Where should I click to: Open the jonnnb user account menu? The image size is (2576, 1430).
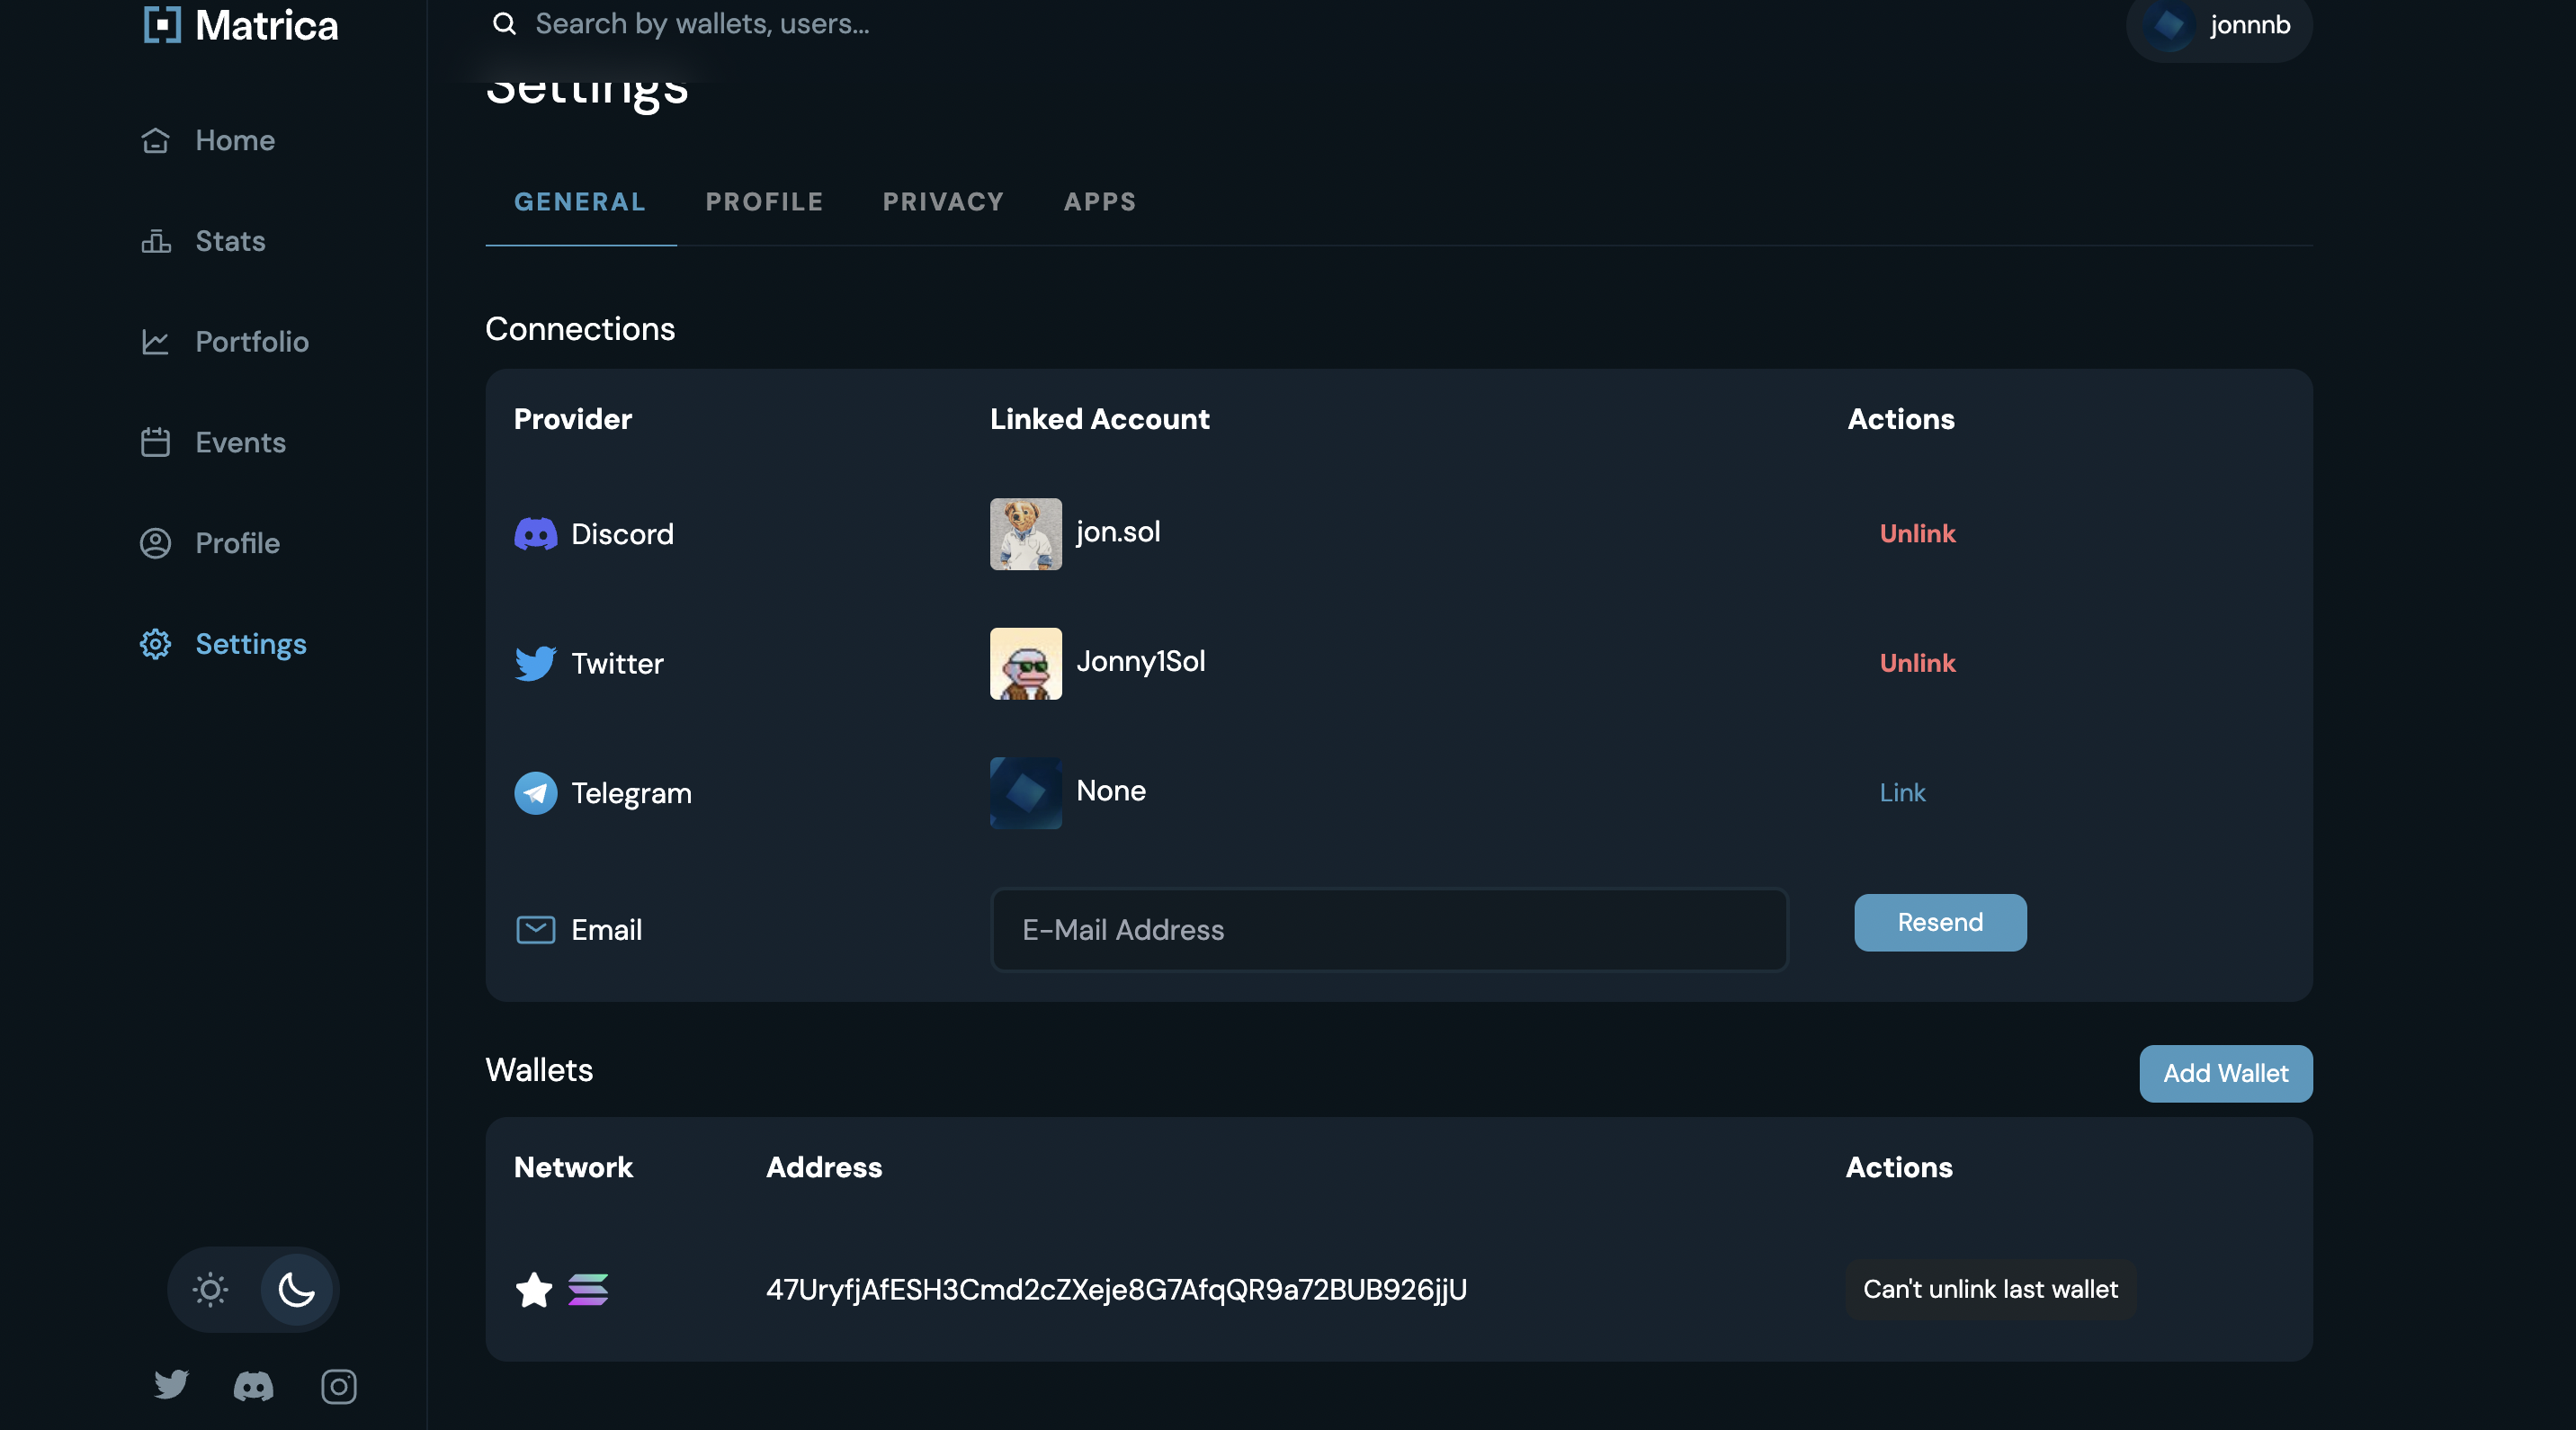point(2220,25)
